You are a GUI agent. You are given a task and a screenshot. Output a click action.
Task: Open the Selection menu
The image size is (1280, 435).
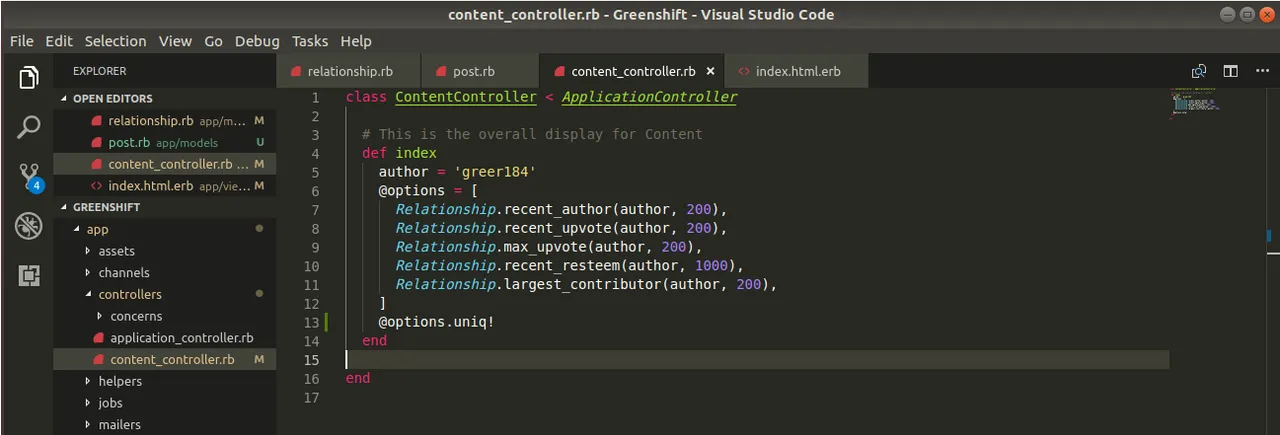tap(115, 41)
